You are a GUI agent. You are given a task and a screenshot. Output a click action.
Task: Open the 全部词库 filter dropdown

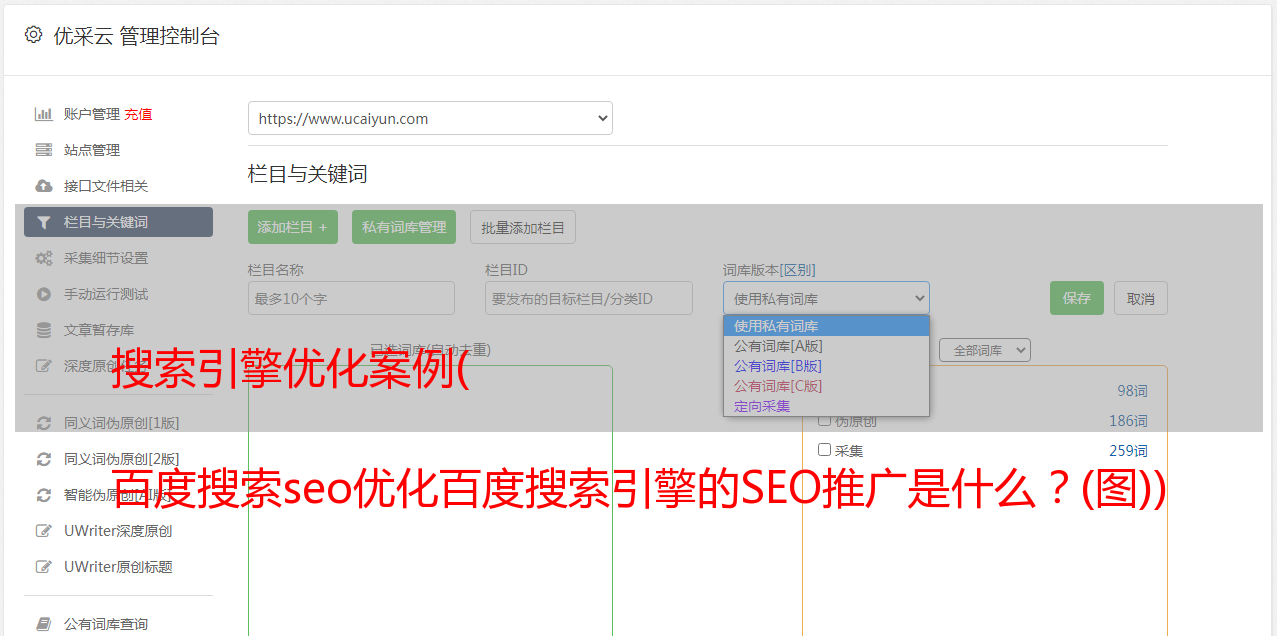coord(984,351)
